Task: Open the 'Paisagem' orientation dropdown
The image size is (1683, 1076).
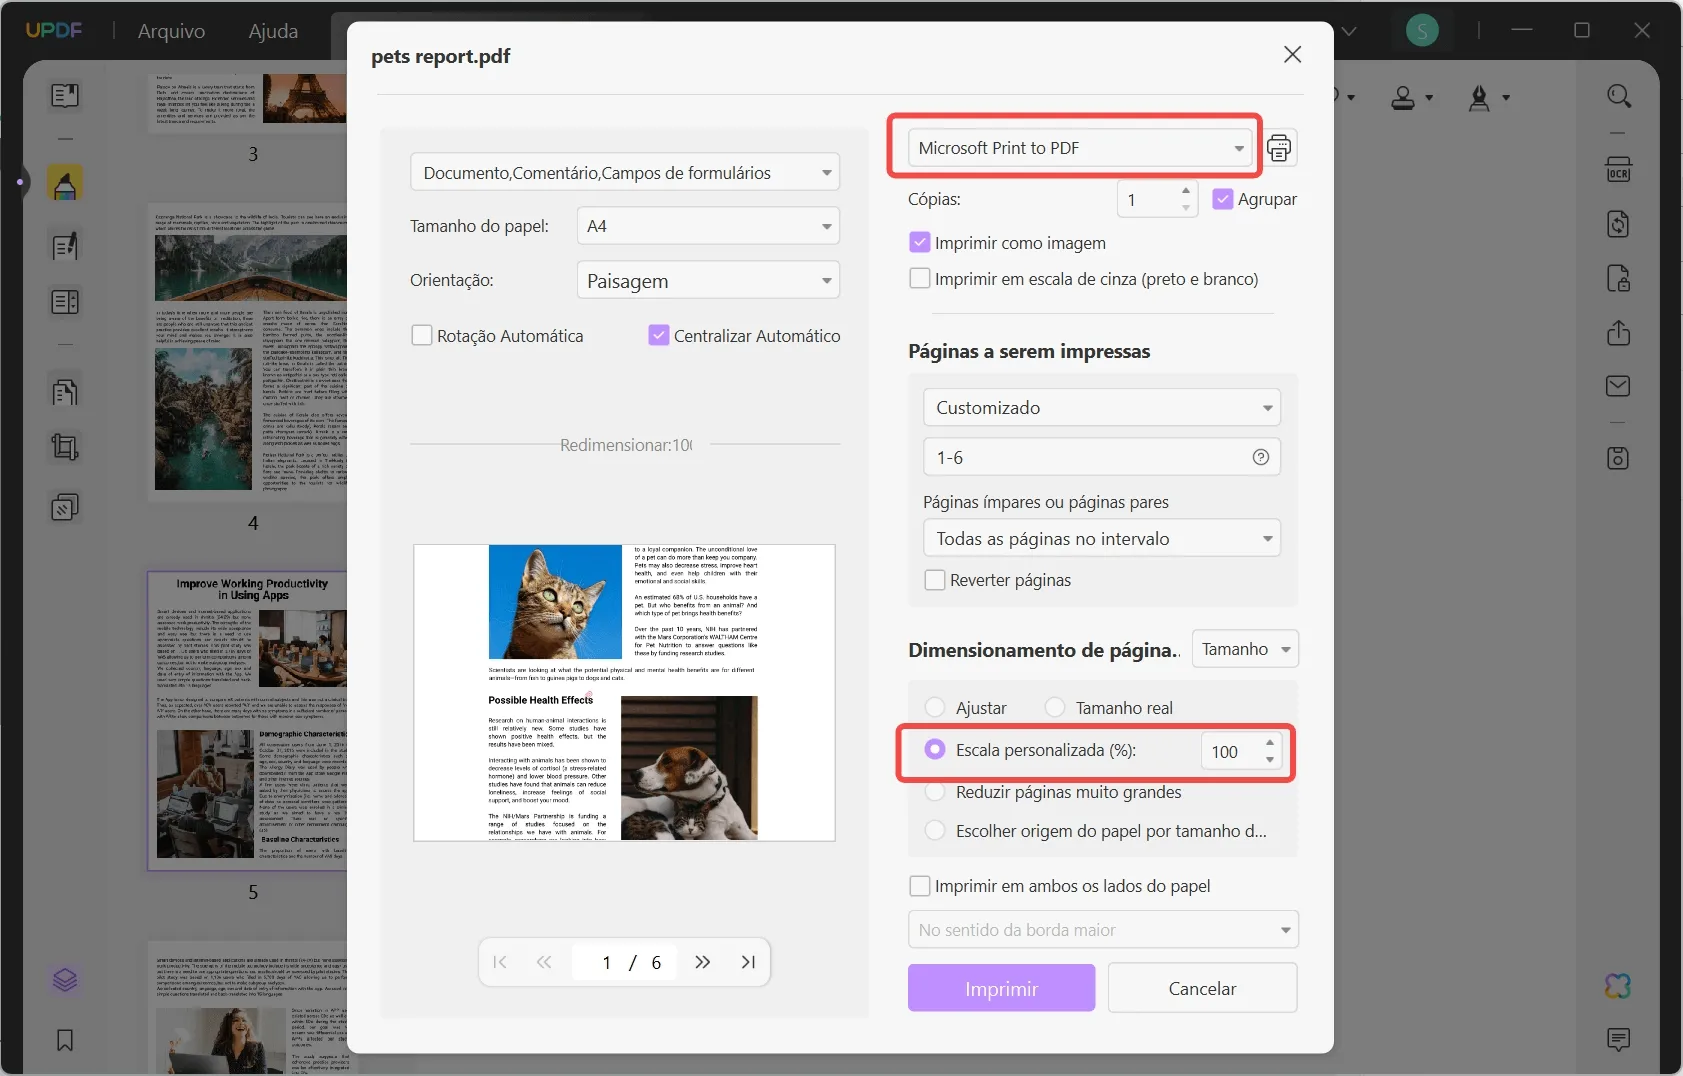Action: (x=708, y=280)
